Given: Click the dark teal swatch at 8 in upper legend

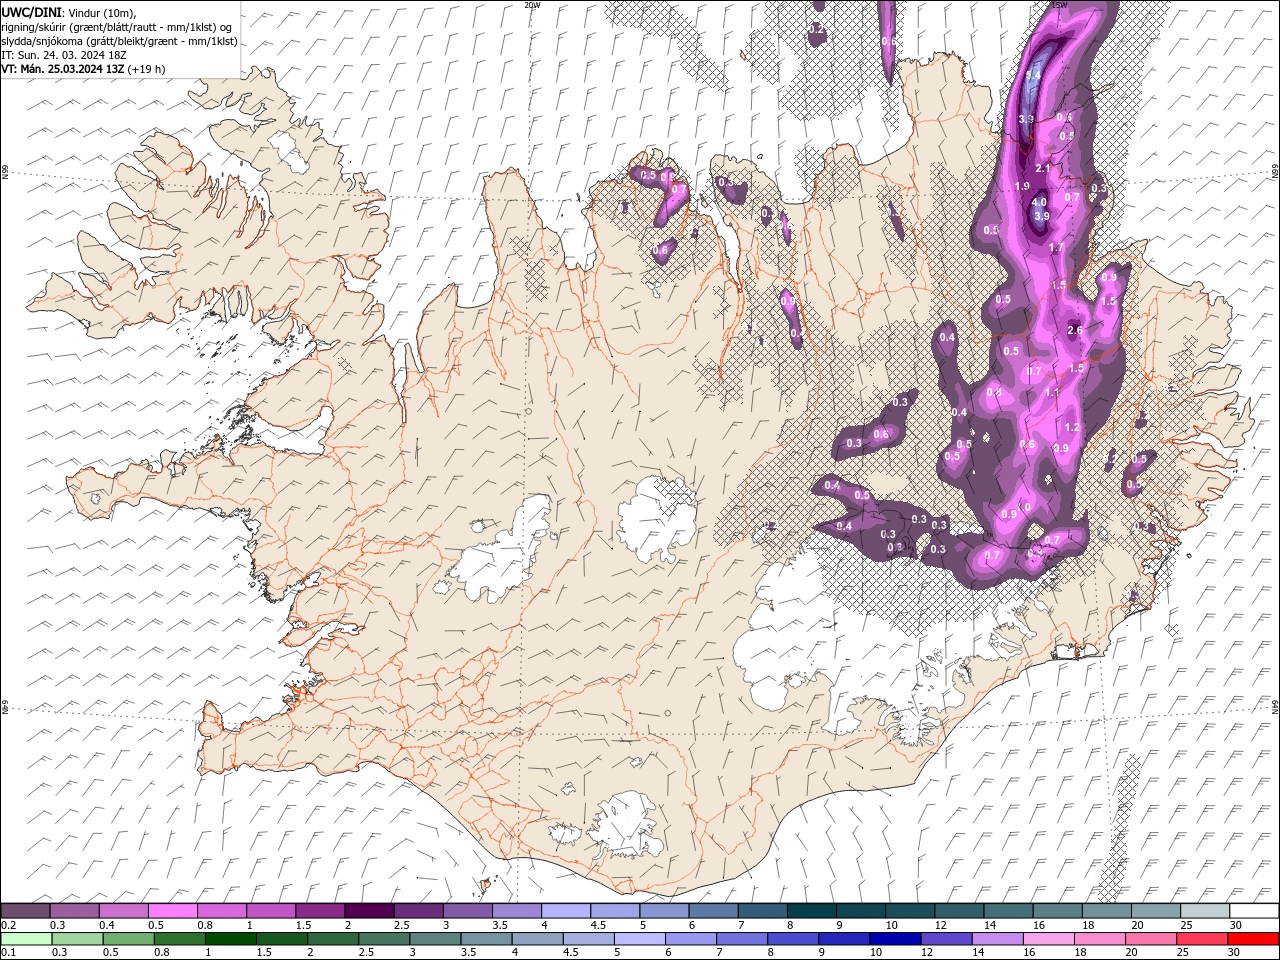Looking at the screenshot, I should [811, 911].
